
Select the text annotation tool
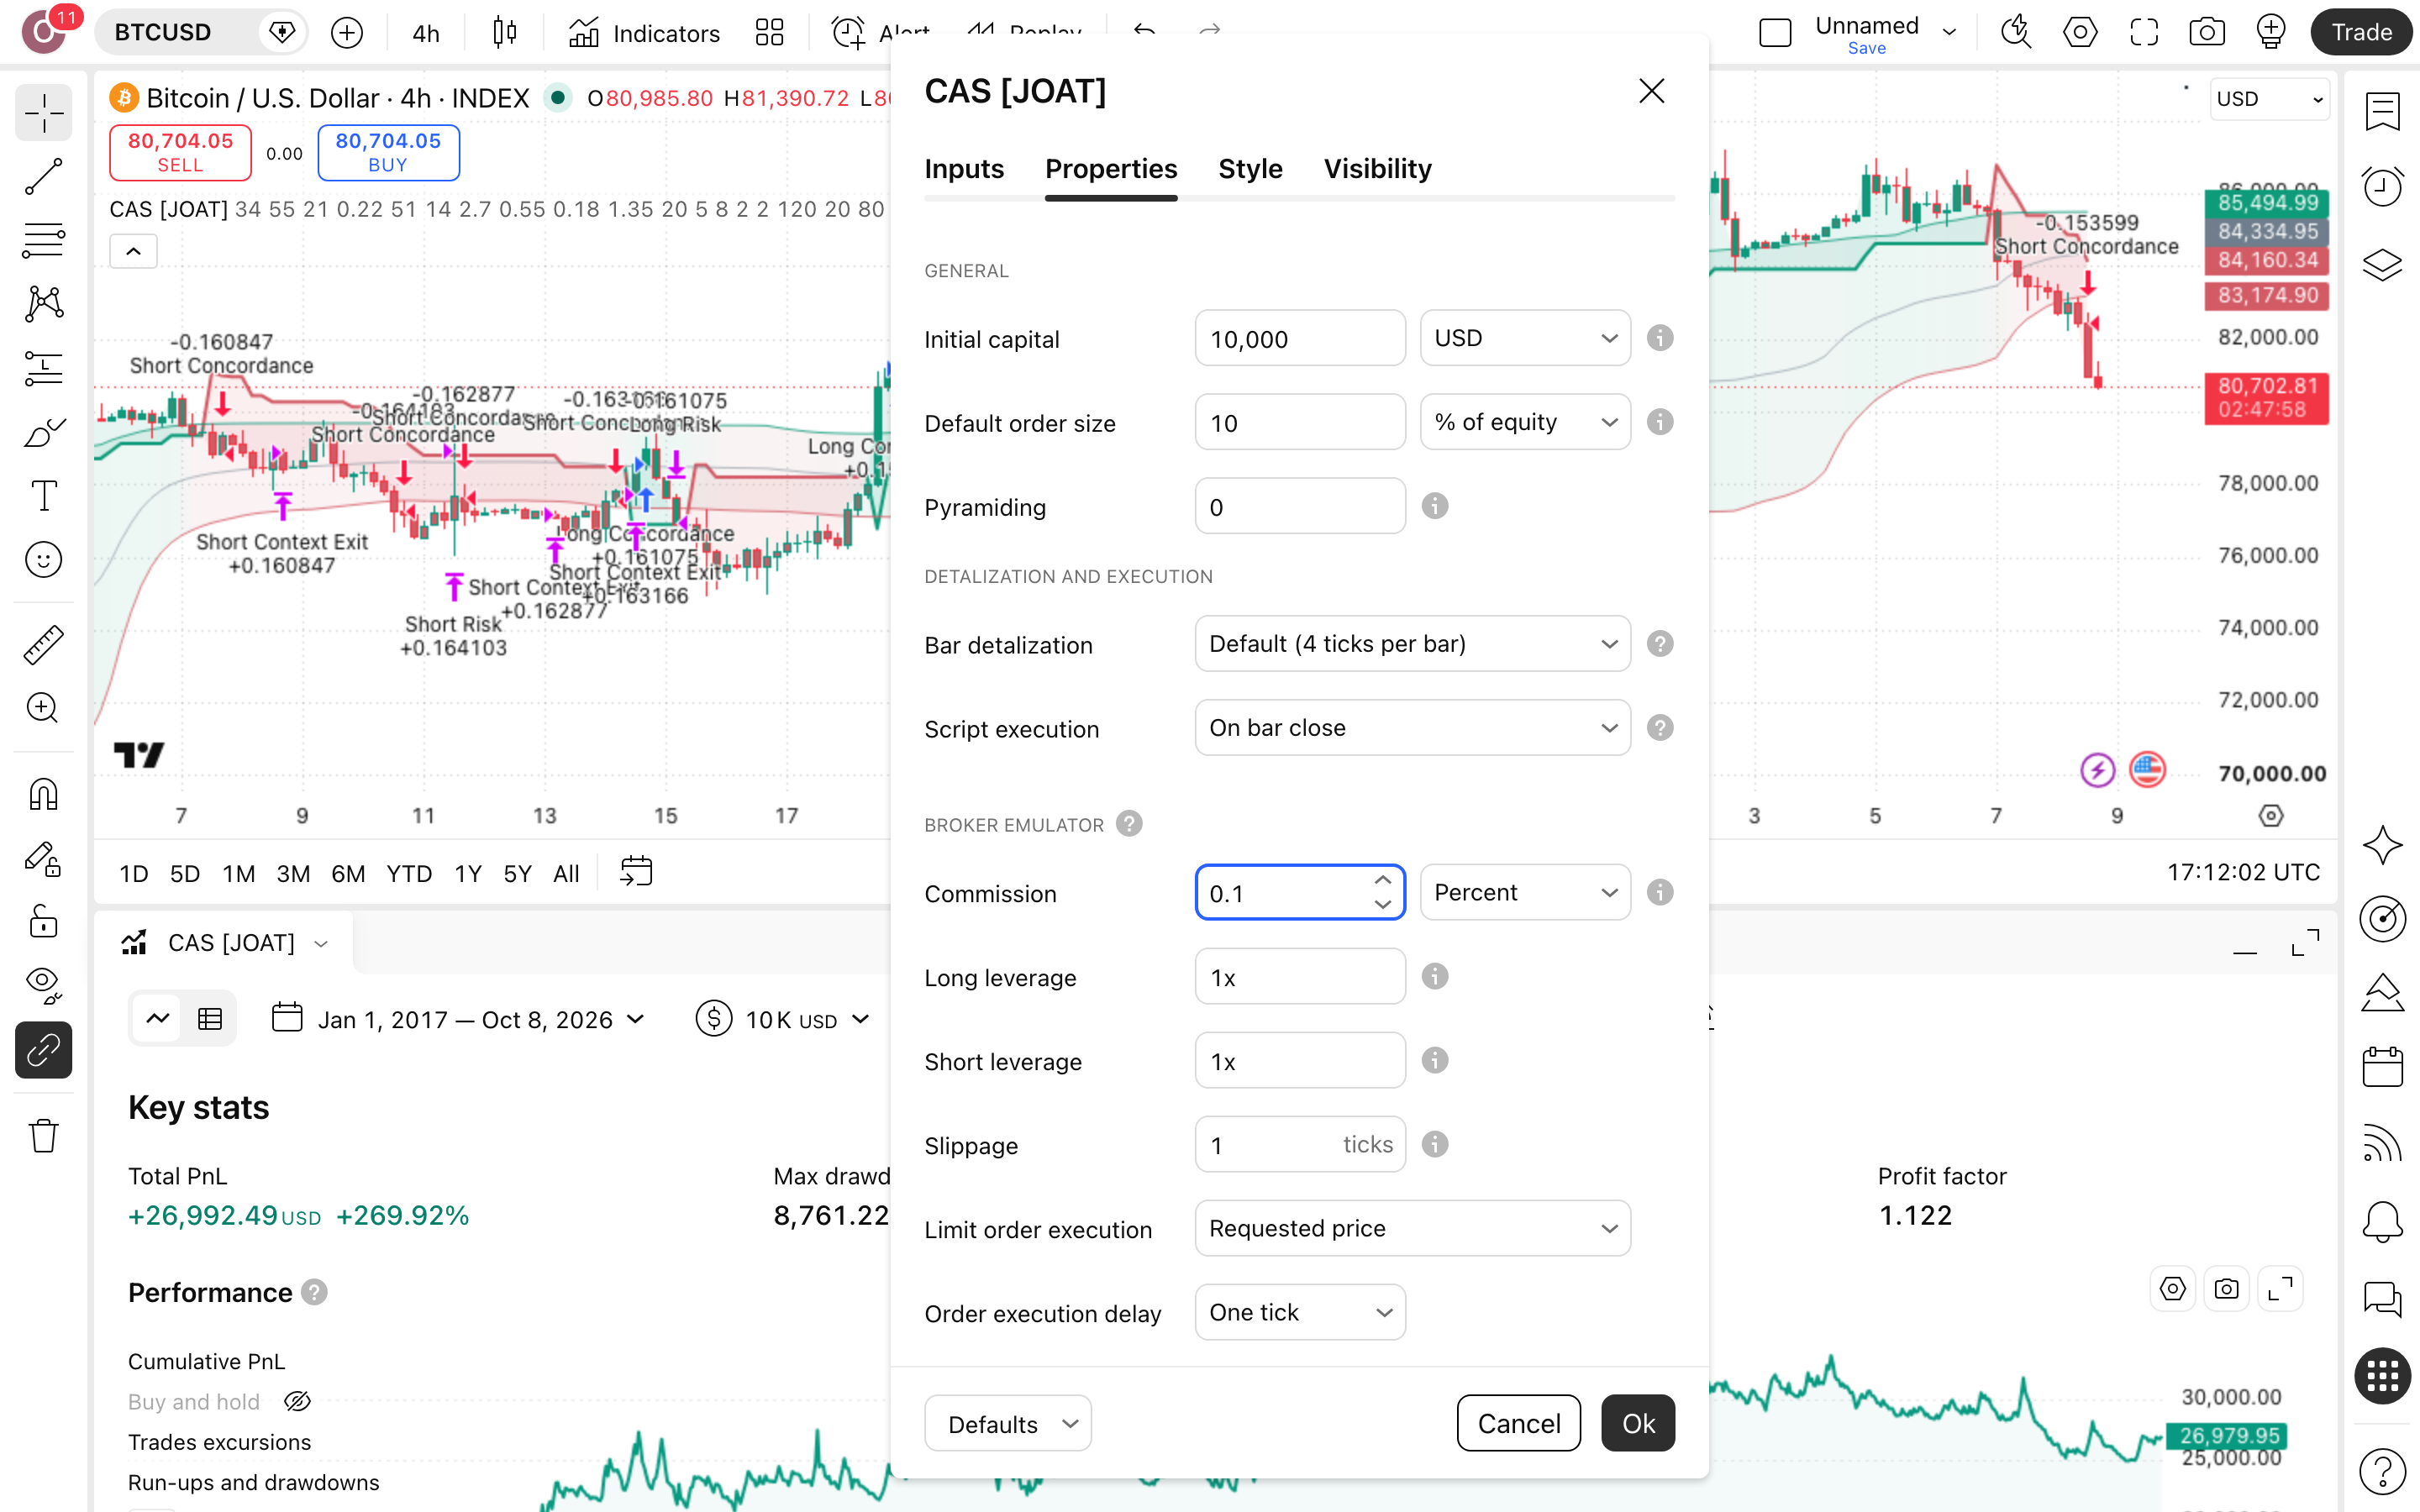pyautogui.click(x=43, y=496)
